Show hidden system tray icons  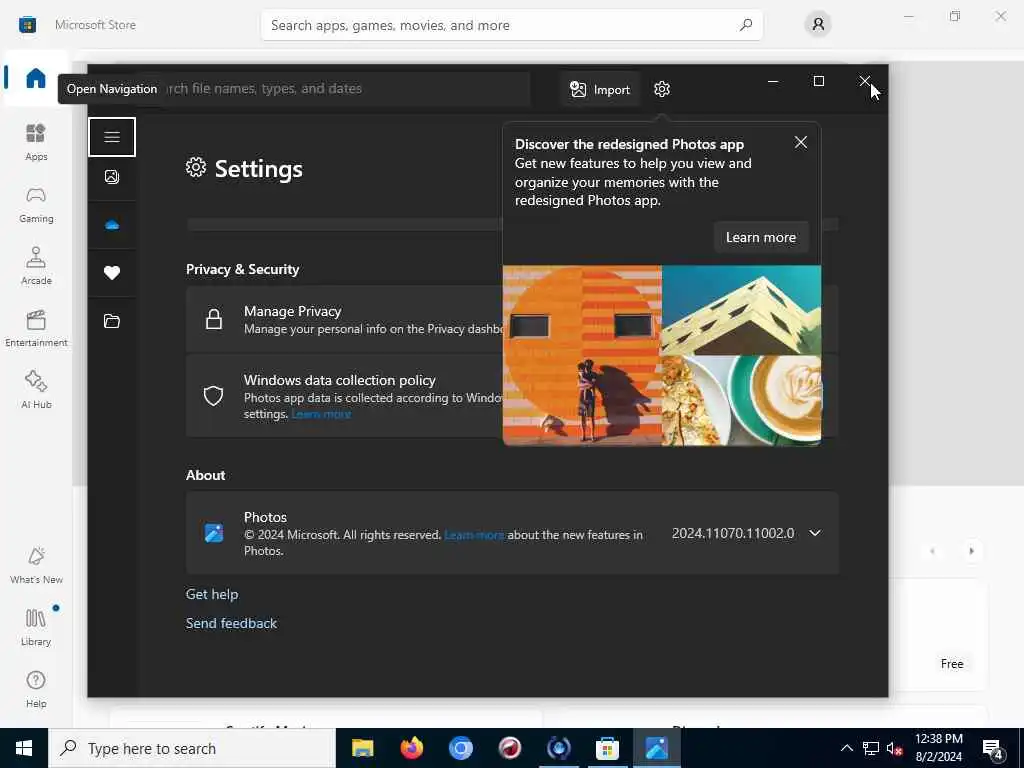[x=846, y=748]
